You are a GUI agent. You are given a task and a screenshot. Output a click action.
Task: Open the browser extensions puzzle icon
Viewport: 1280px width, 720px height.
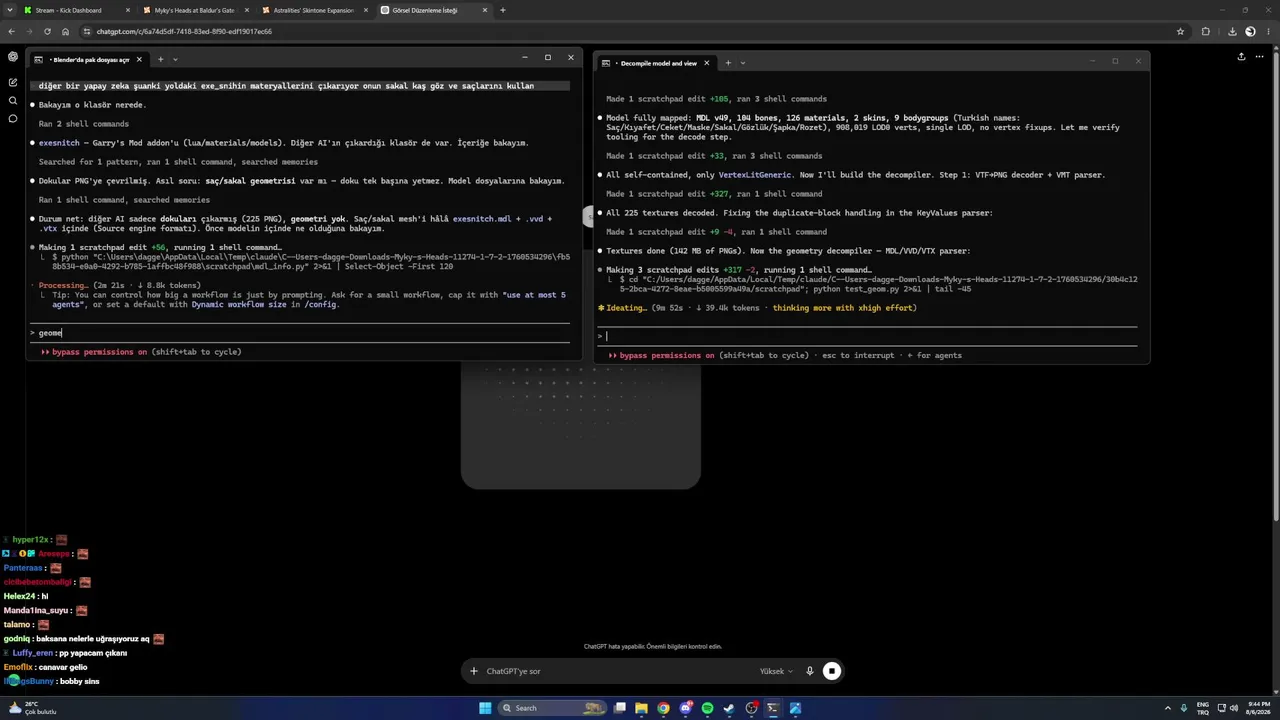(1205, 31)
